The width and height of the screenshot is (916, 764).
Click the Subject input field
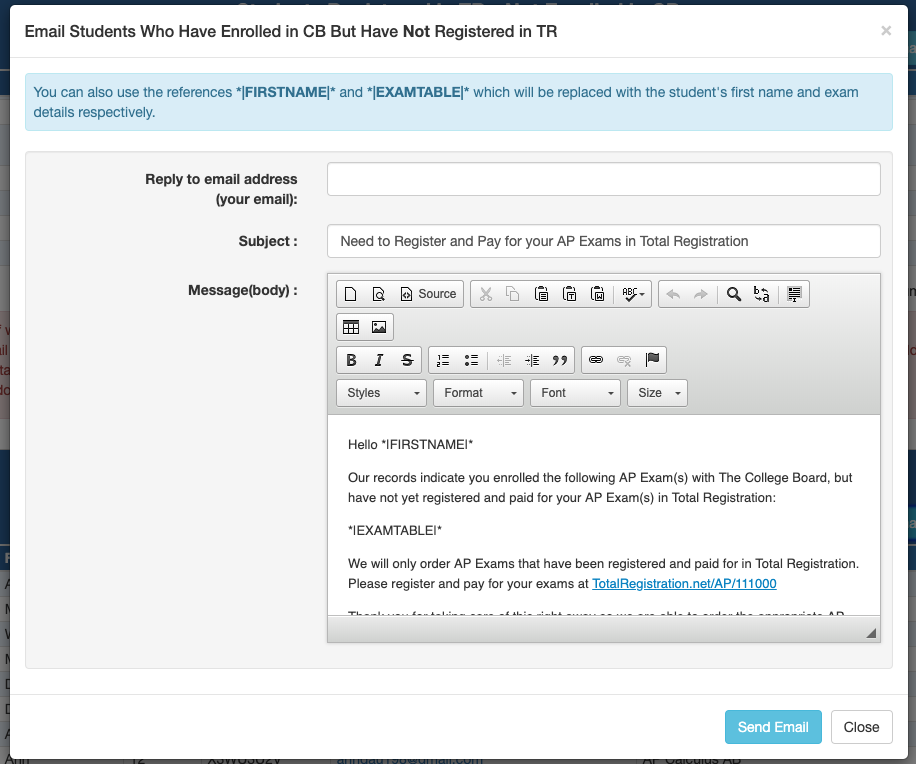(x=603, y=241)
